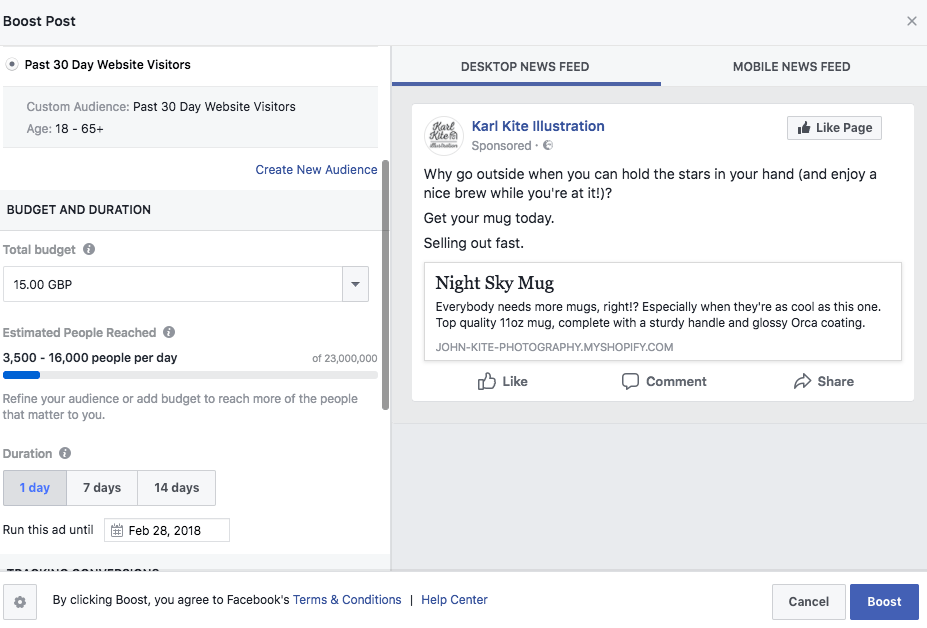Click the estimated reach progress bar
This screenshot has height=628, width=927.
pos(190,375)
